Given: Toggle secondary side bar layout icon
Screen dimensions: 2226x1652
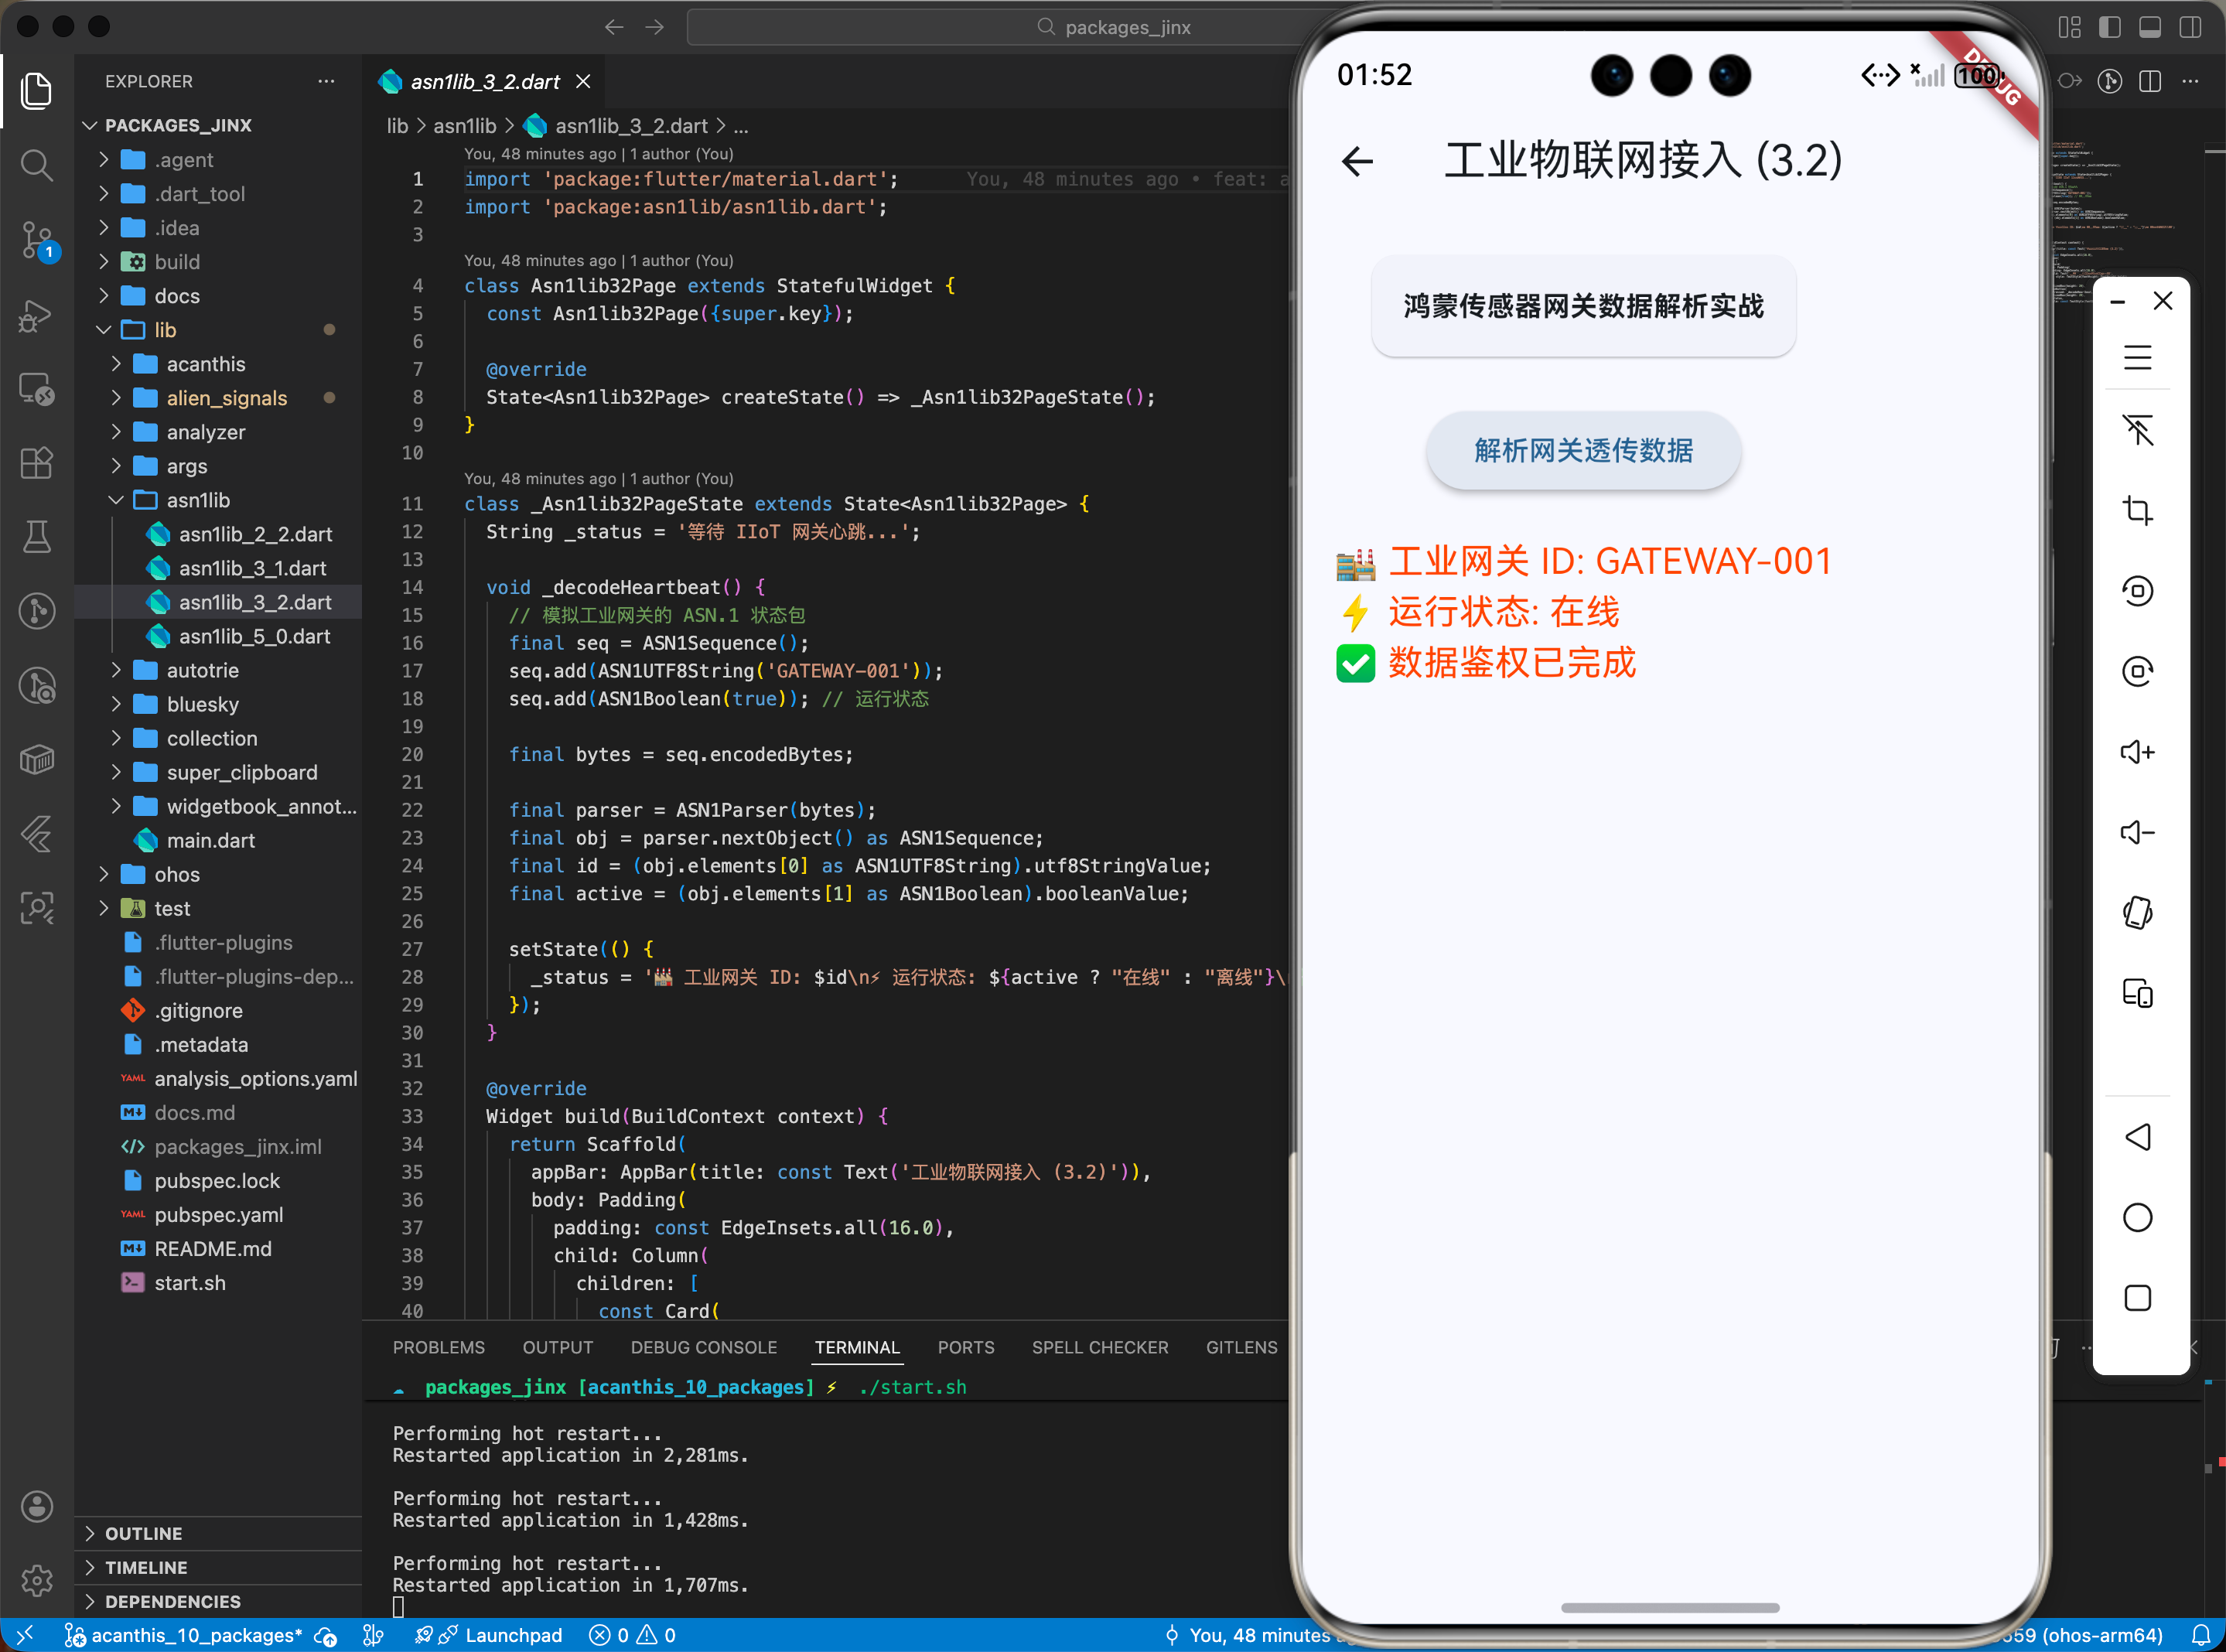Looking at the screenshot, I should click(x=2190, y=27).
